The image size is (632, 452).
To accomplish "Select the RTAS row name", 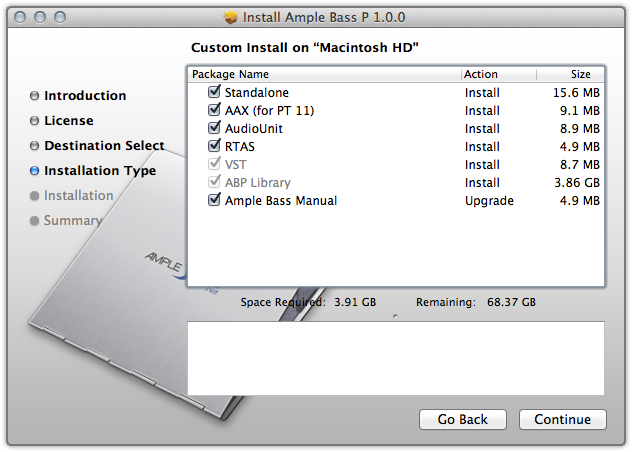I will pos(240,146).
